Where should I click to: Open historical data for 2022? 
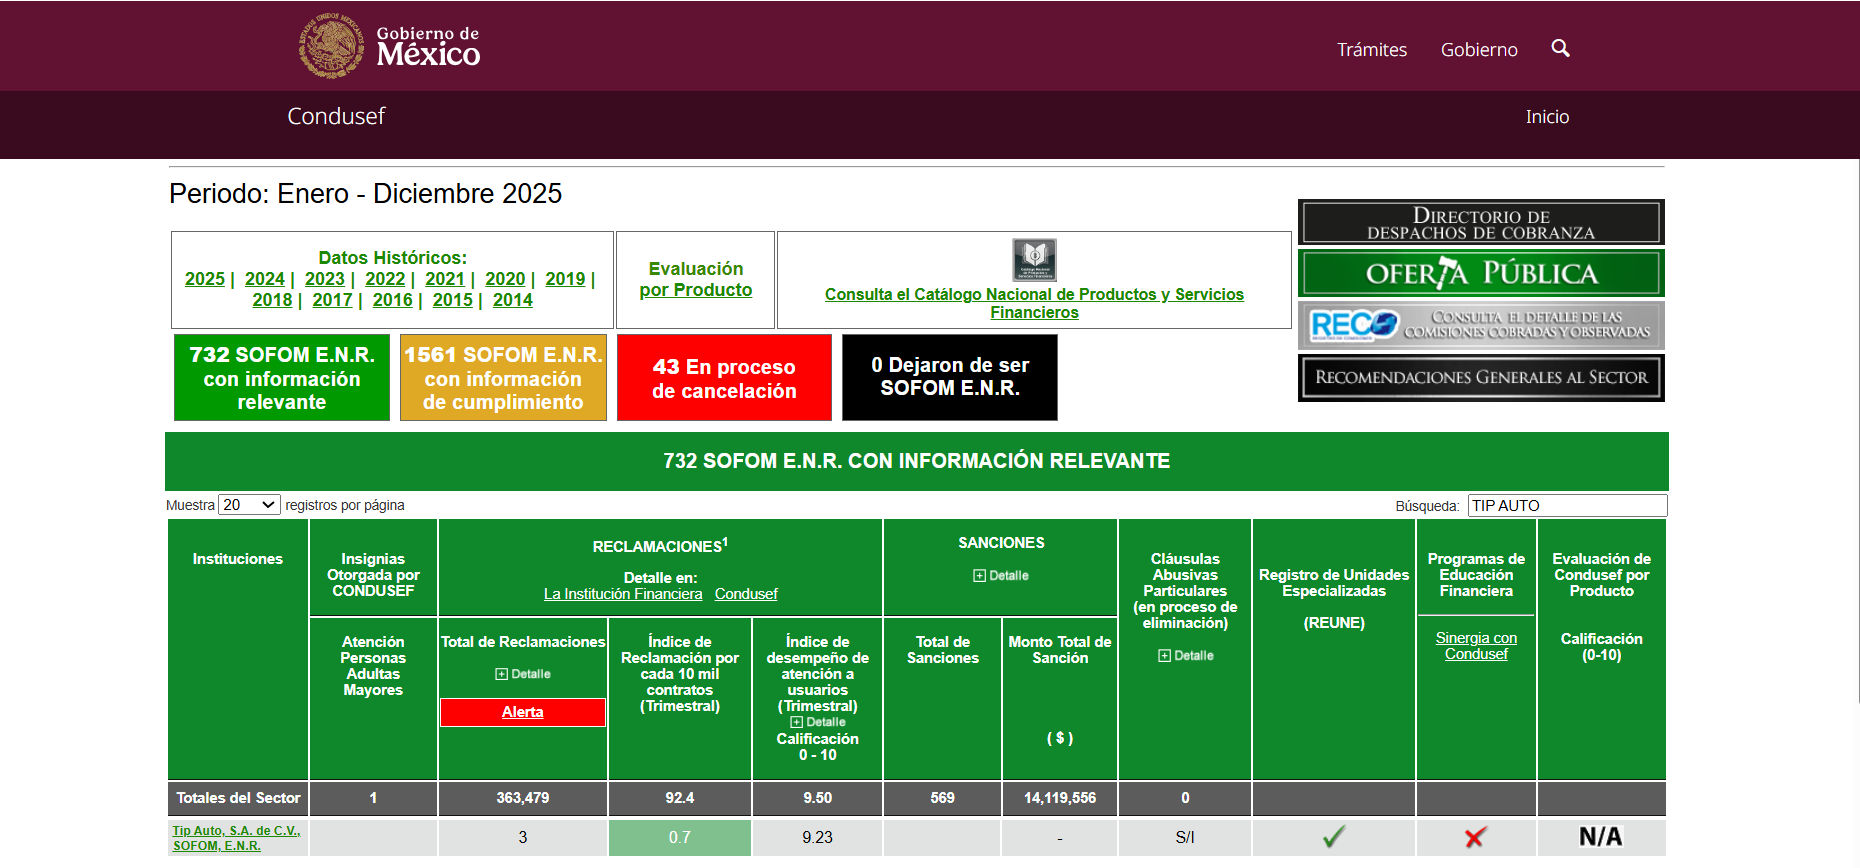(x=385, y=279)
